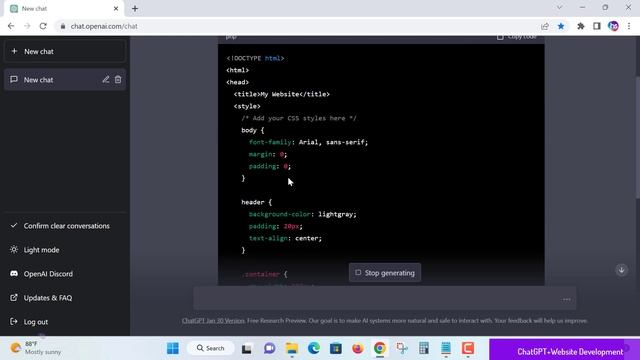The height and width of the screenshot is (360, 640).
Task: Go forward in the browser
Action: pyautogui.click(x=27, y=26)
